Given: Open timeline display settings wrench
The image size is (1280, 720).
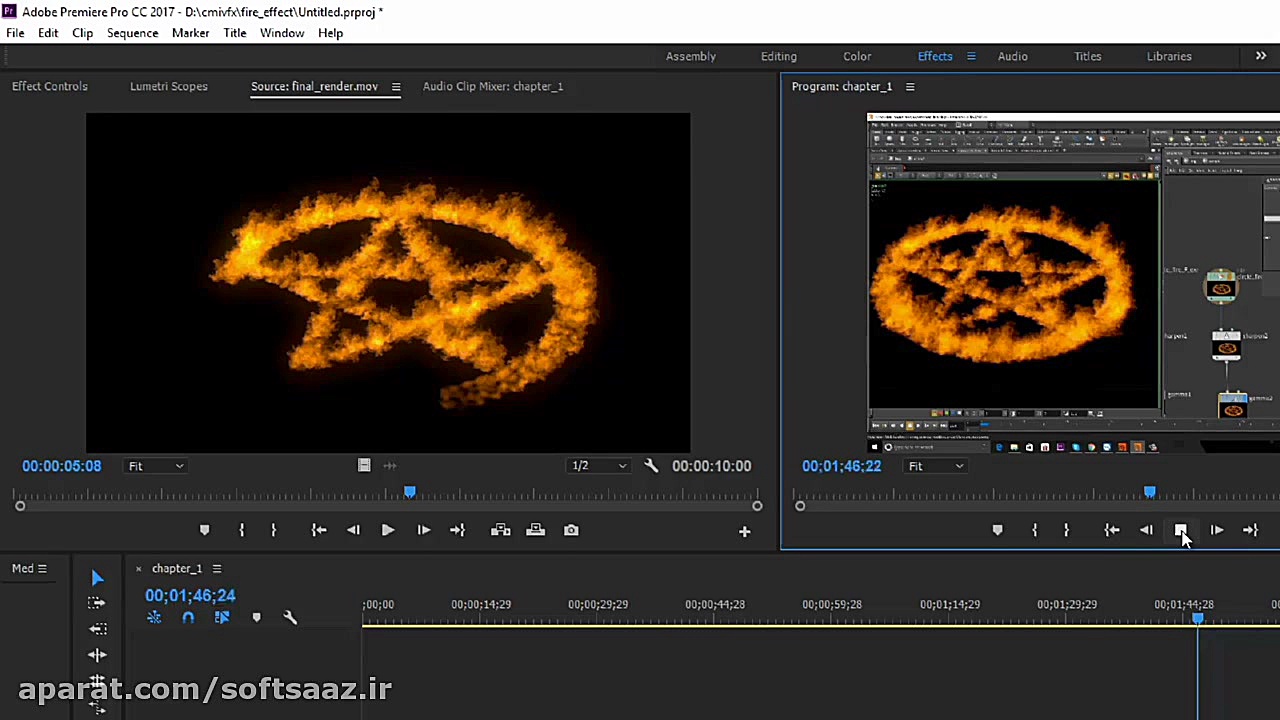Looking at the screenshot, I should click(x=290, y=618).
